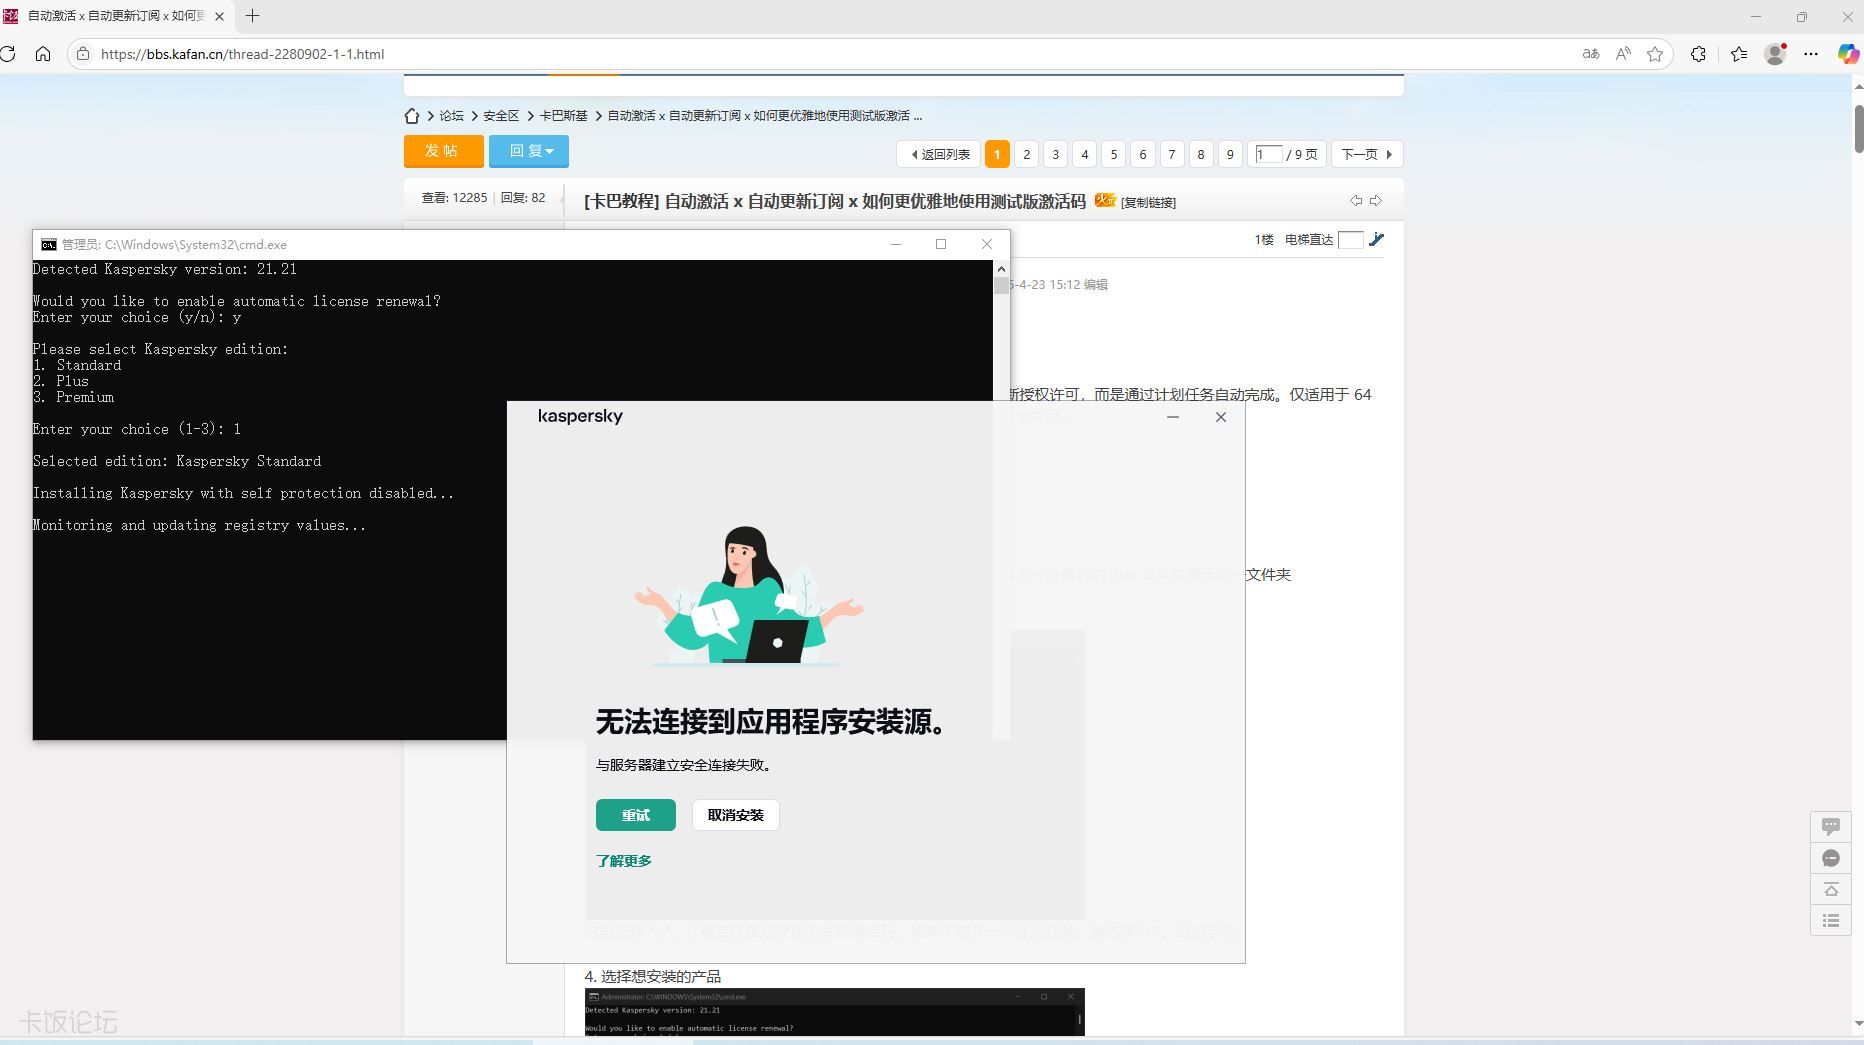
Task: Open the 论坛 breadcrumb link
Action: pos(451,116)
